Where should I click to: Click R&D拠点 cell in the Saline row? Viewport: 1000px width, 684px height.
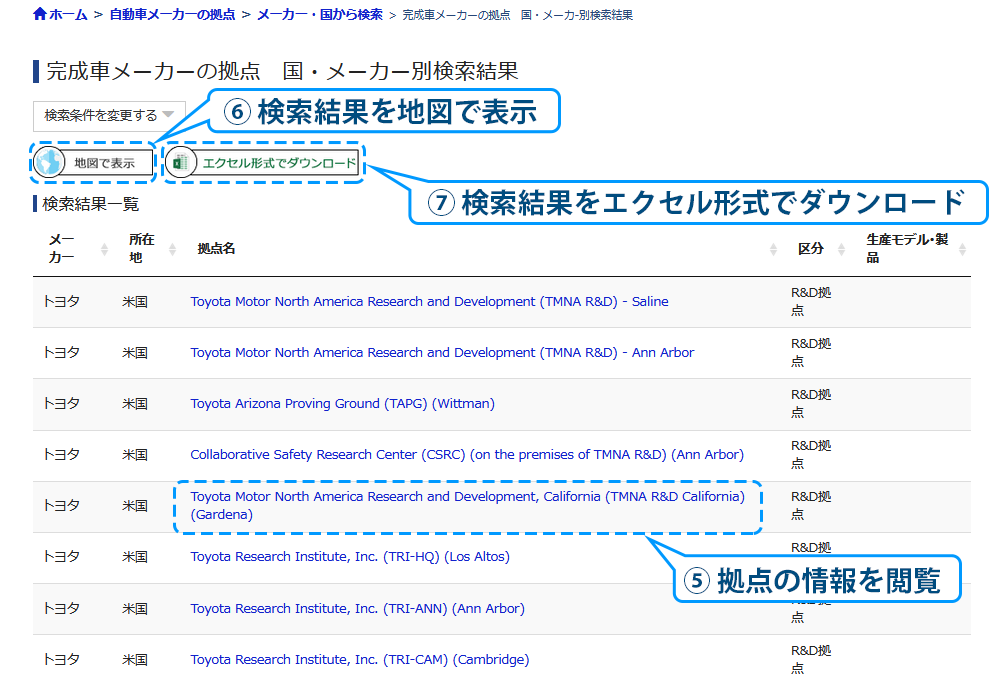click(x=811, y=302)
